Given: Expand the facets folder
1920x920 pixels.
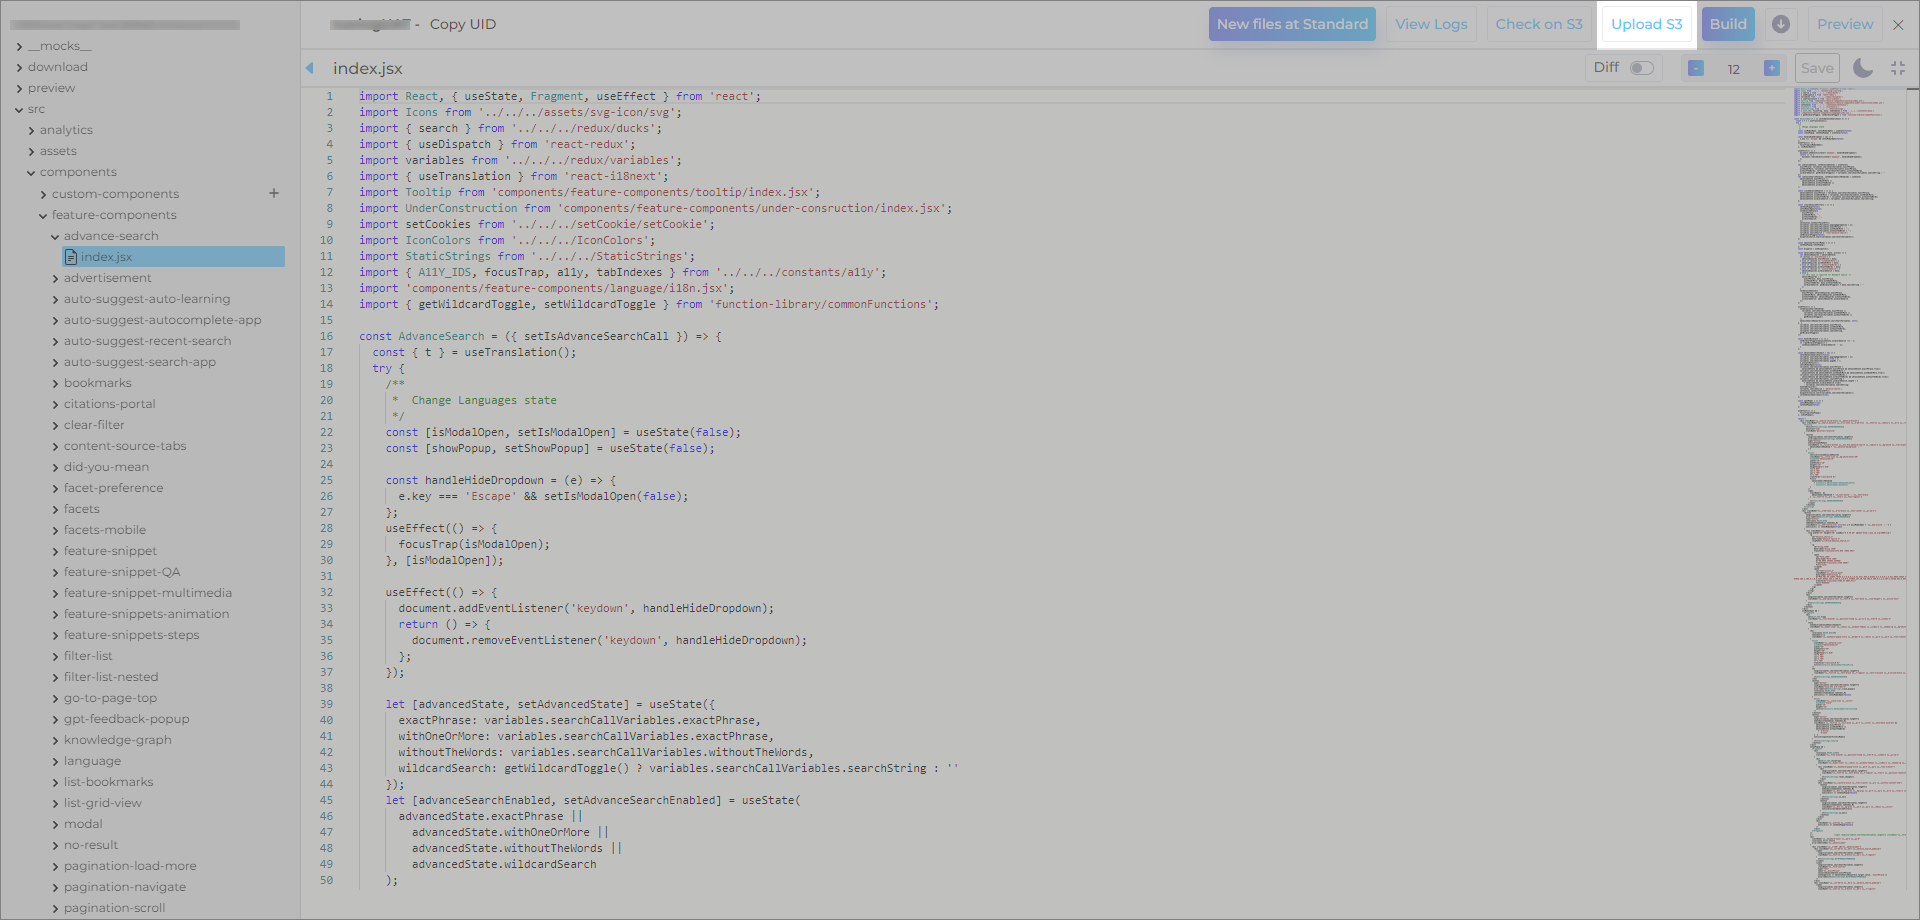Looking at the screenshot, I should pos(81,509).
